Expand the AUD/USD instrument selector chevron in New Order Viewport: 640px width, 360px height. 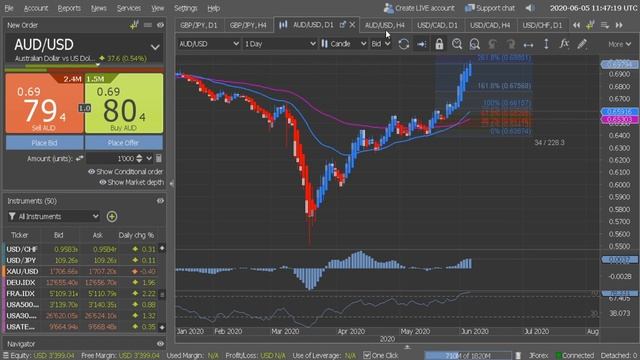155,47
